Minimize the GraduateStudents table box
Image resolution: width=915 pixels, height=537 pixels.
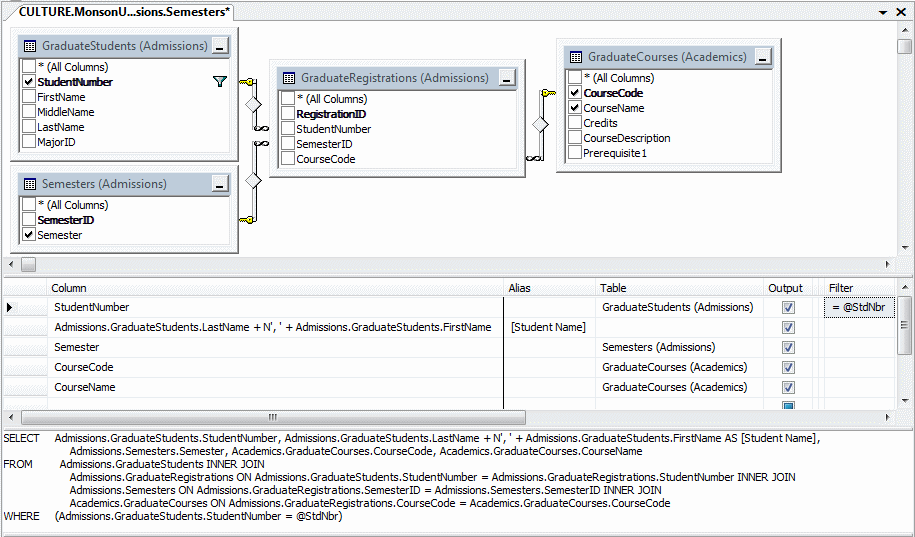pos(219,47)
